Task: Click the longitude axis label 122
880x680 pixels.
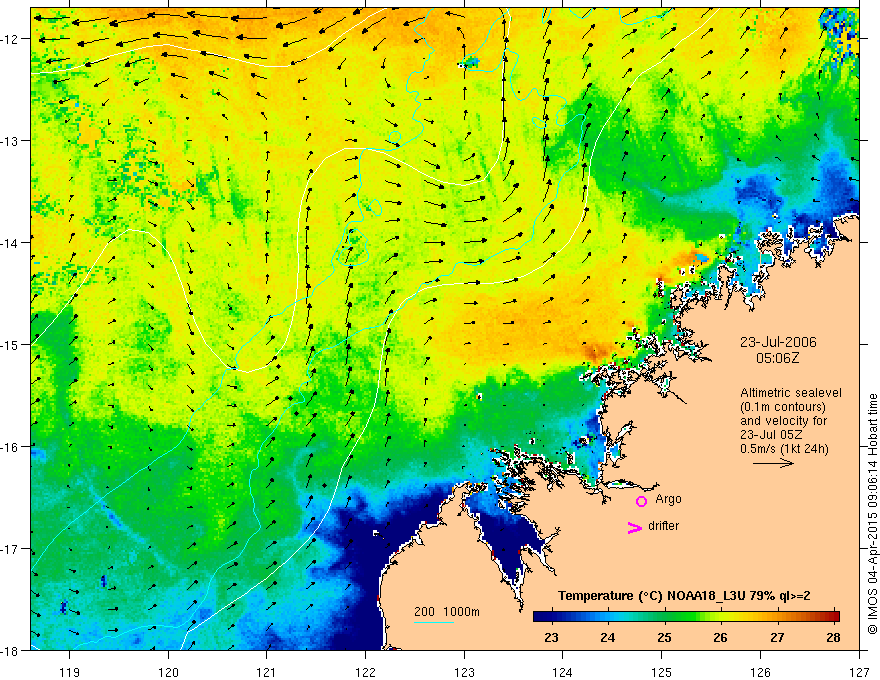Action: click(365, 672)
